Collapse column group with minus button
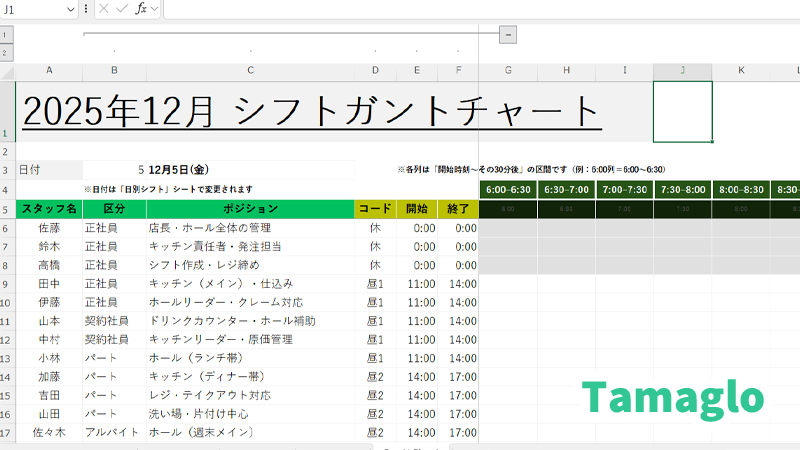 pyautogui.click(x=507, y=34)
